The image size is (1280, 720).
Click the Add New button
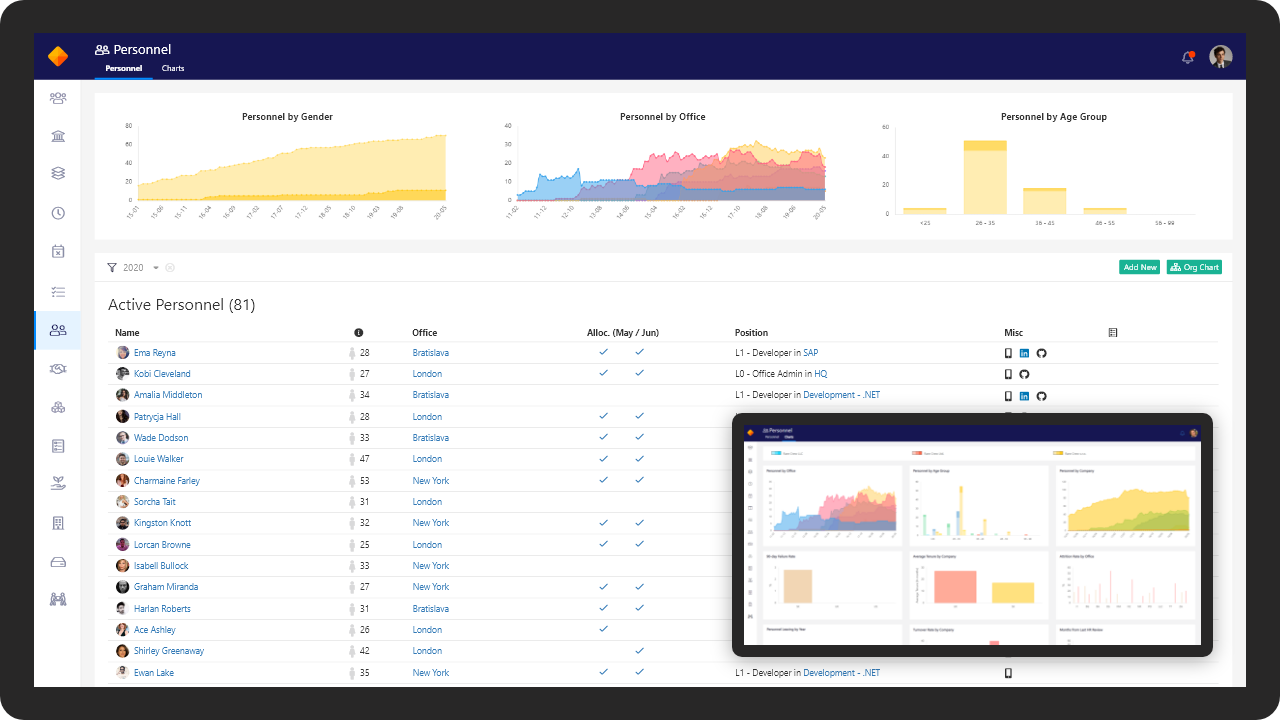[1140, 267]
